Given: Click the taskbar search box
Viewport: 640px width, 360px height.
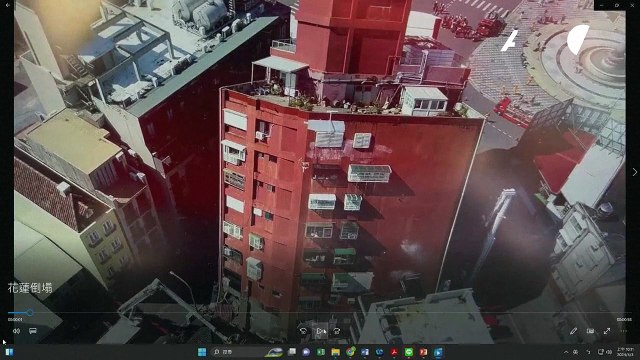Looking at the screenshot, I should coord(248,352).
